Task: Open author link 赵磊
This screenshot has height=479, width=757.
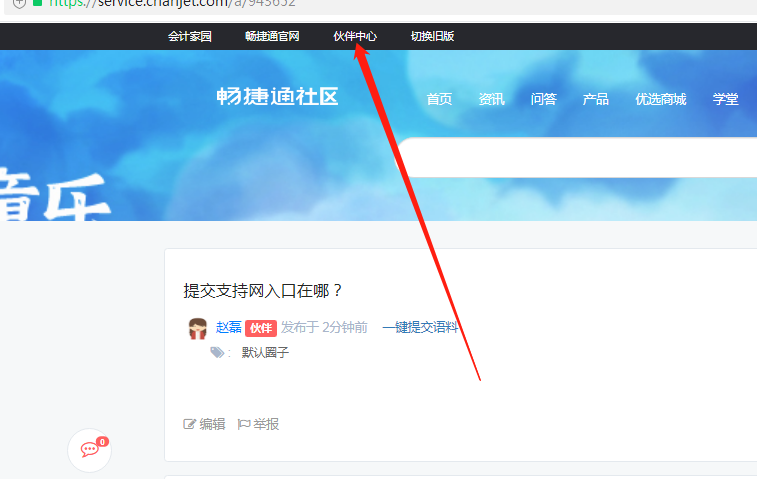Action: click(x=228, y=327)
